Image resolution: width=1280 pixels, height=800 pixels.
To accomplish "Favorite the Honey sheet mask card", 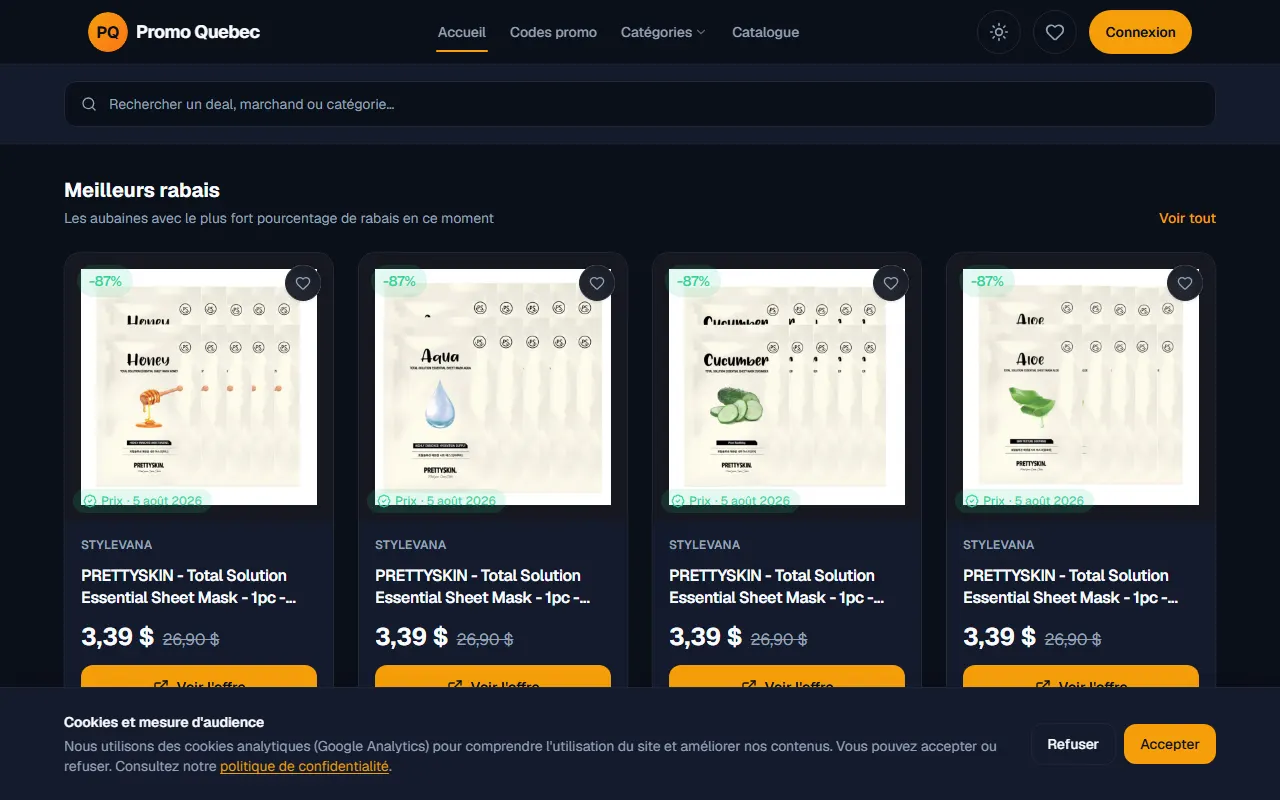I will click(303, 283).
